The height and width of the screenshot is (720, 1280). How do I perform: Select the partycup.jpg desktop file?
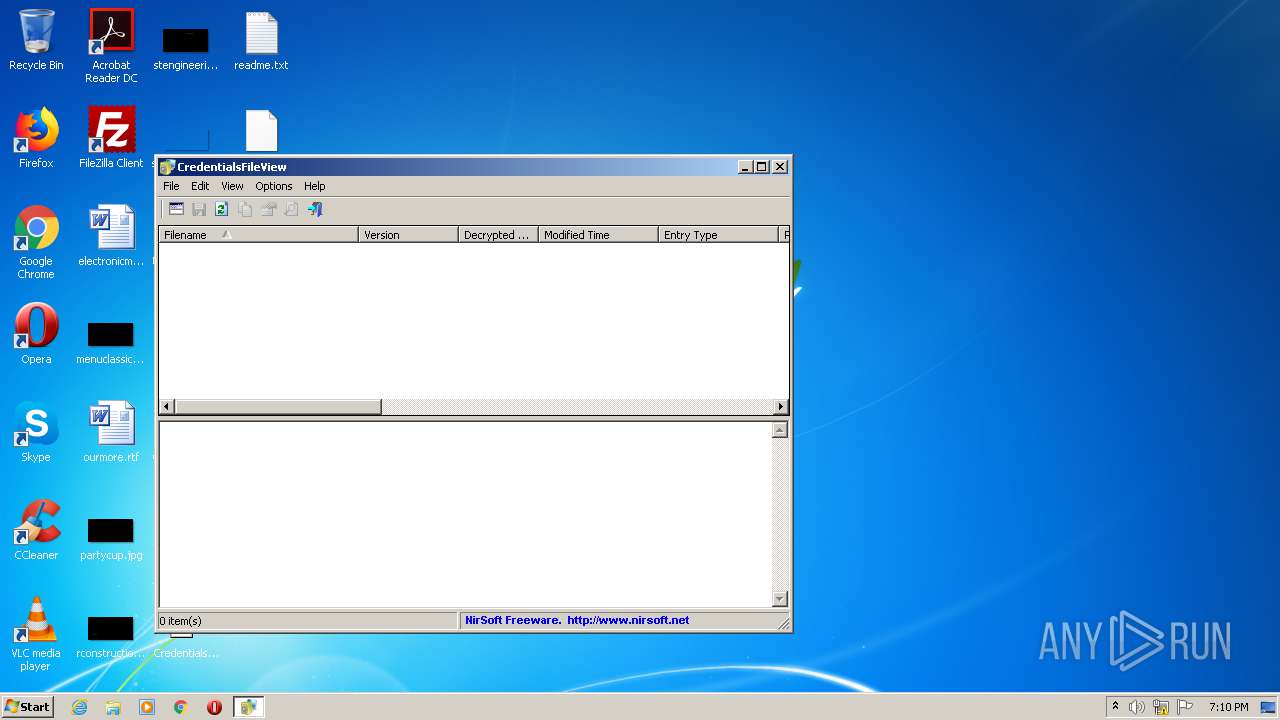pos(111,538)
